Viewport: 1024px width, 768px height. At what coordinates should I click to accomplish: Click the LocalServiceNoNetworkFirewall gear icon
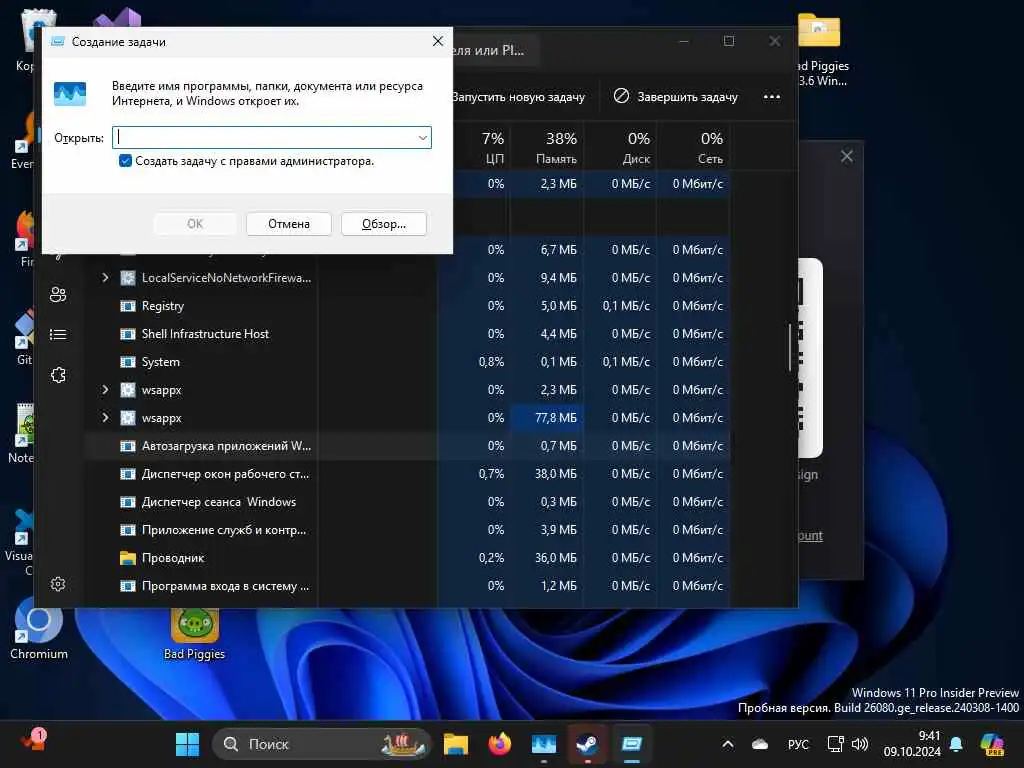(x=128, y=278)
